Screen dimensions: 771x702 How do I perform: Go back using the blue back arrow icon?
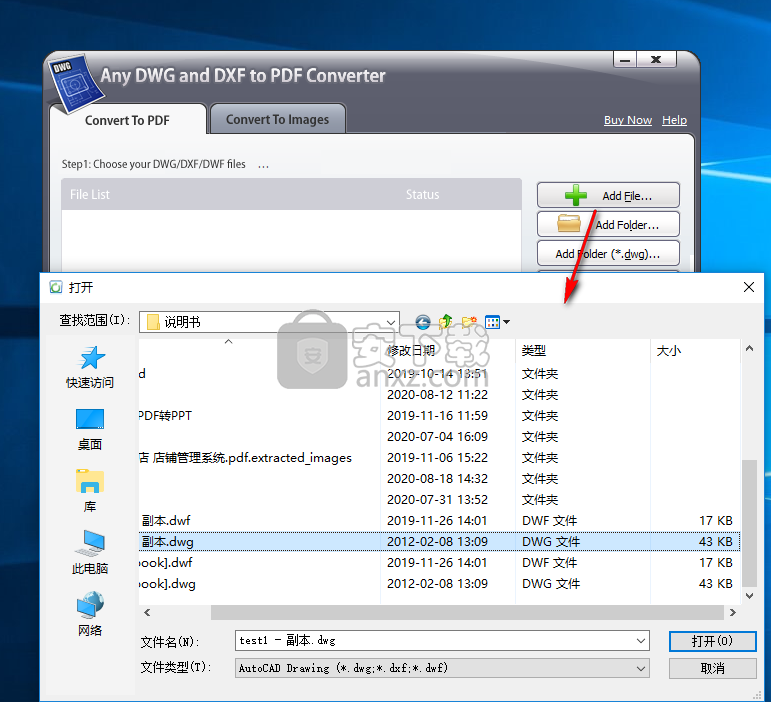423,322
